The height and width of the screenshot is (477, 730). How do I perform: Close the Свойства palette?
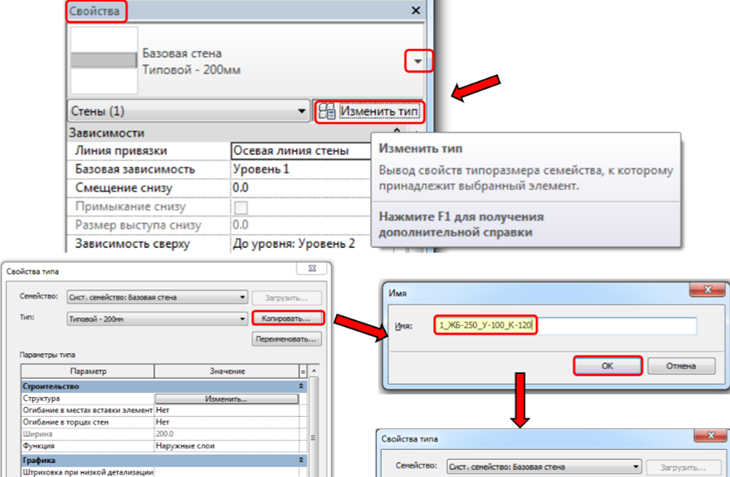pos(416,10)
